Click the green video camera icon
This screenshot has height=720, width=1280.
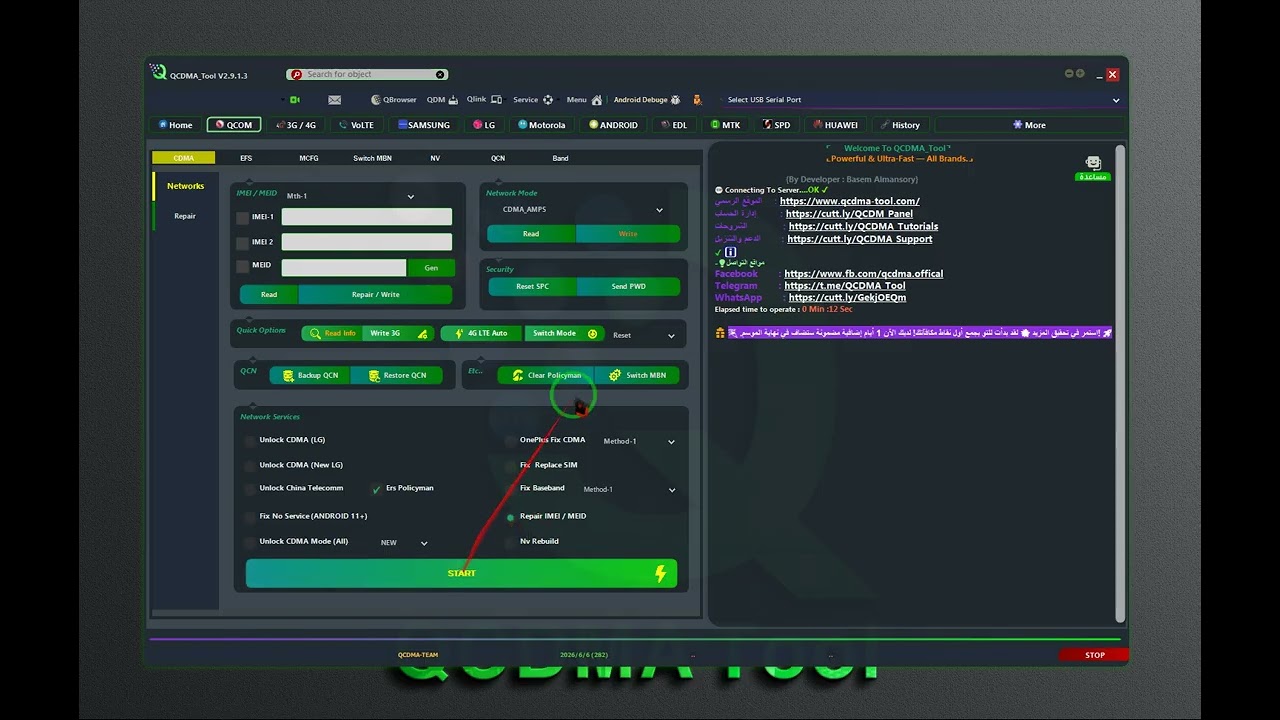pos(295,100)
